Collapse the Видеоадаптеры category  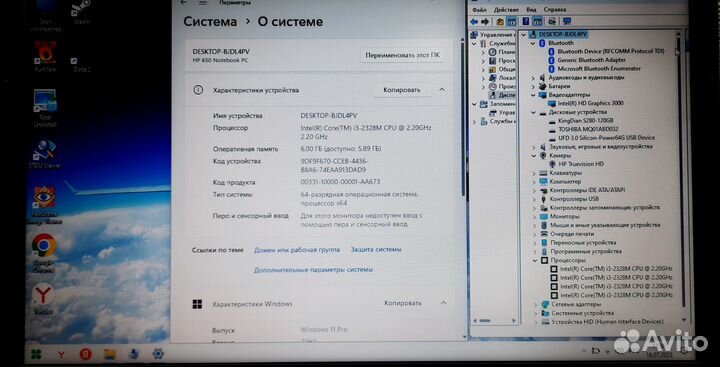(533, 95)
